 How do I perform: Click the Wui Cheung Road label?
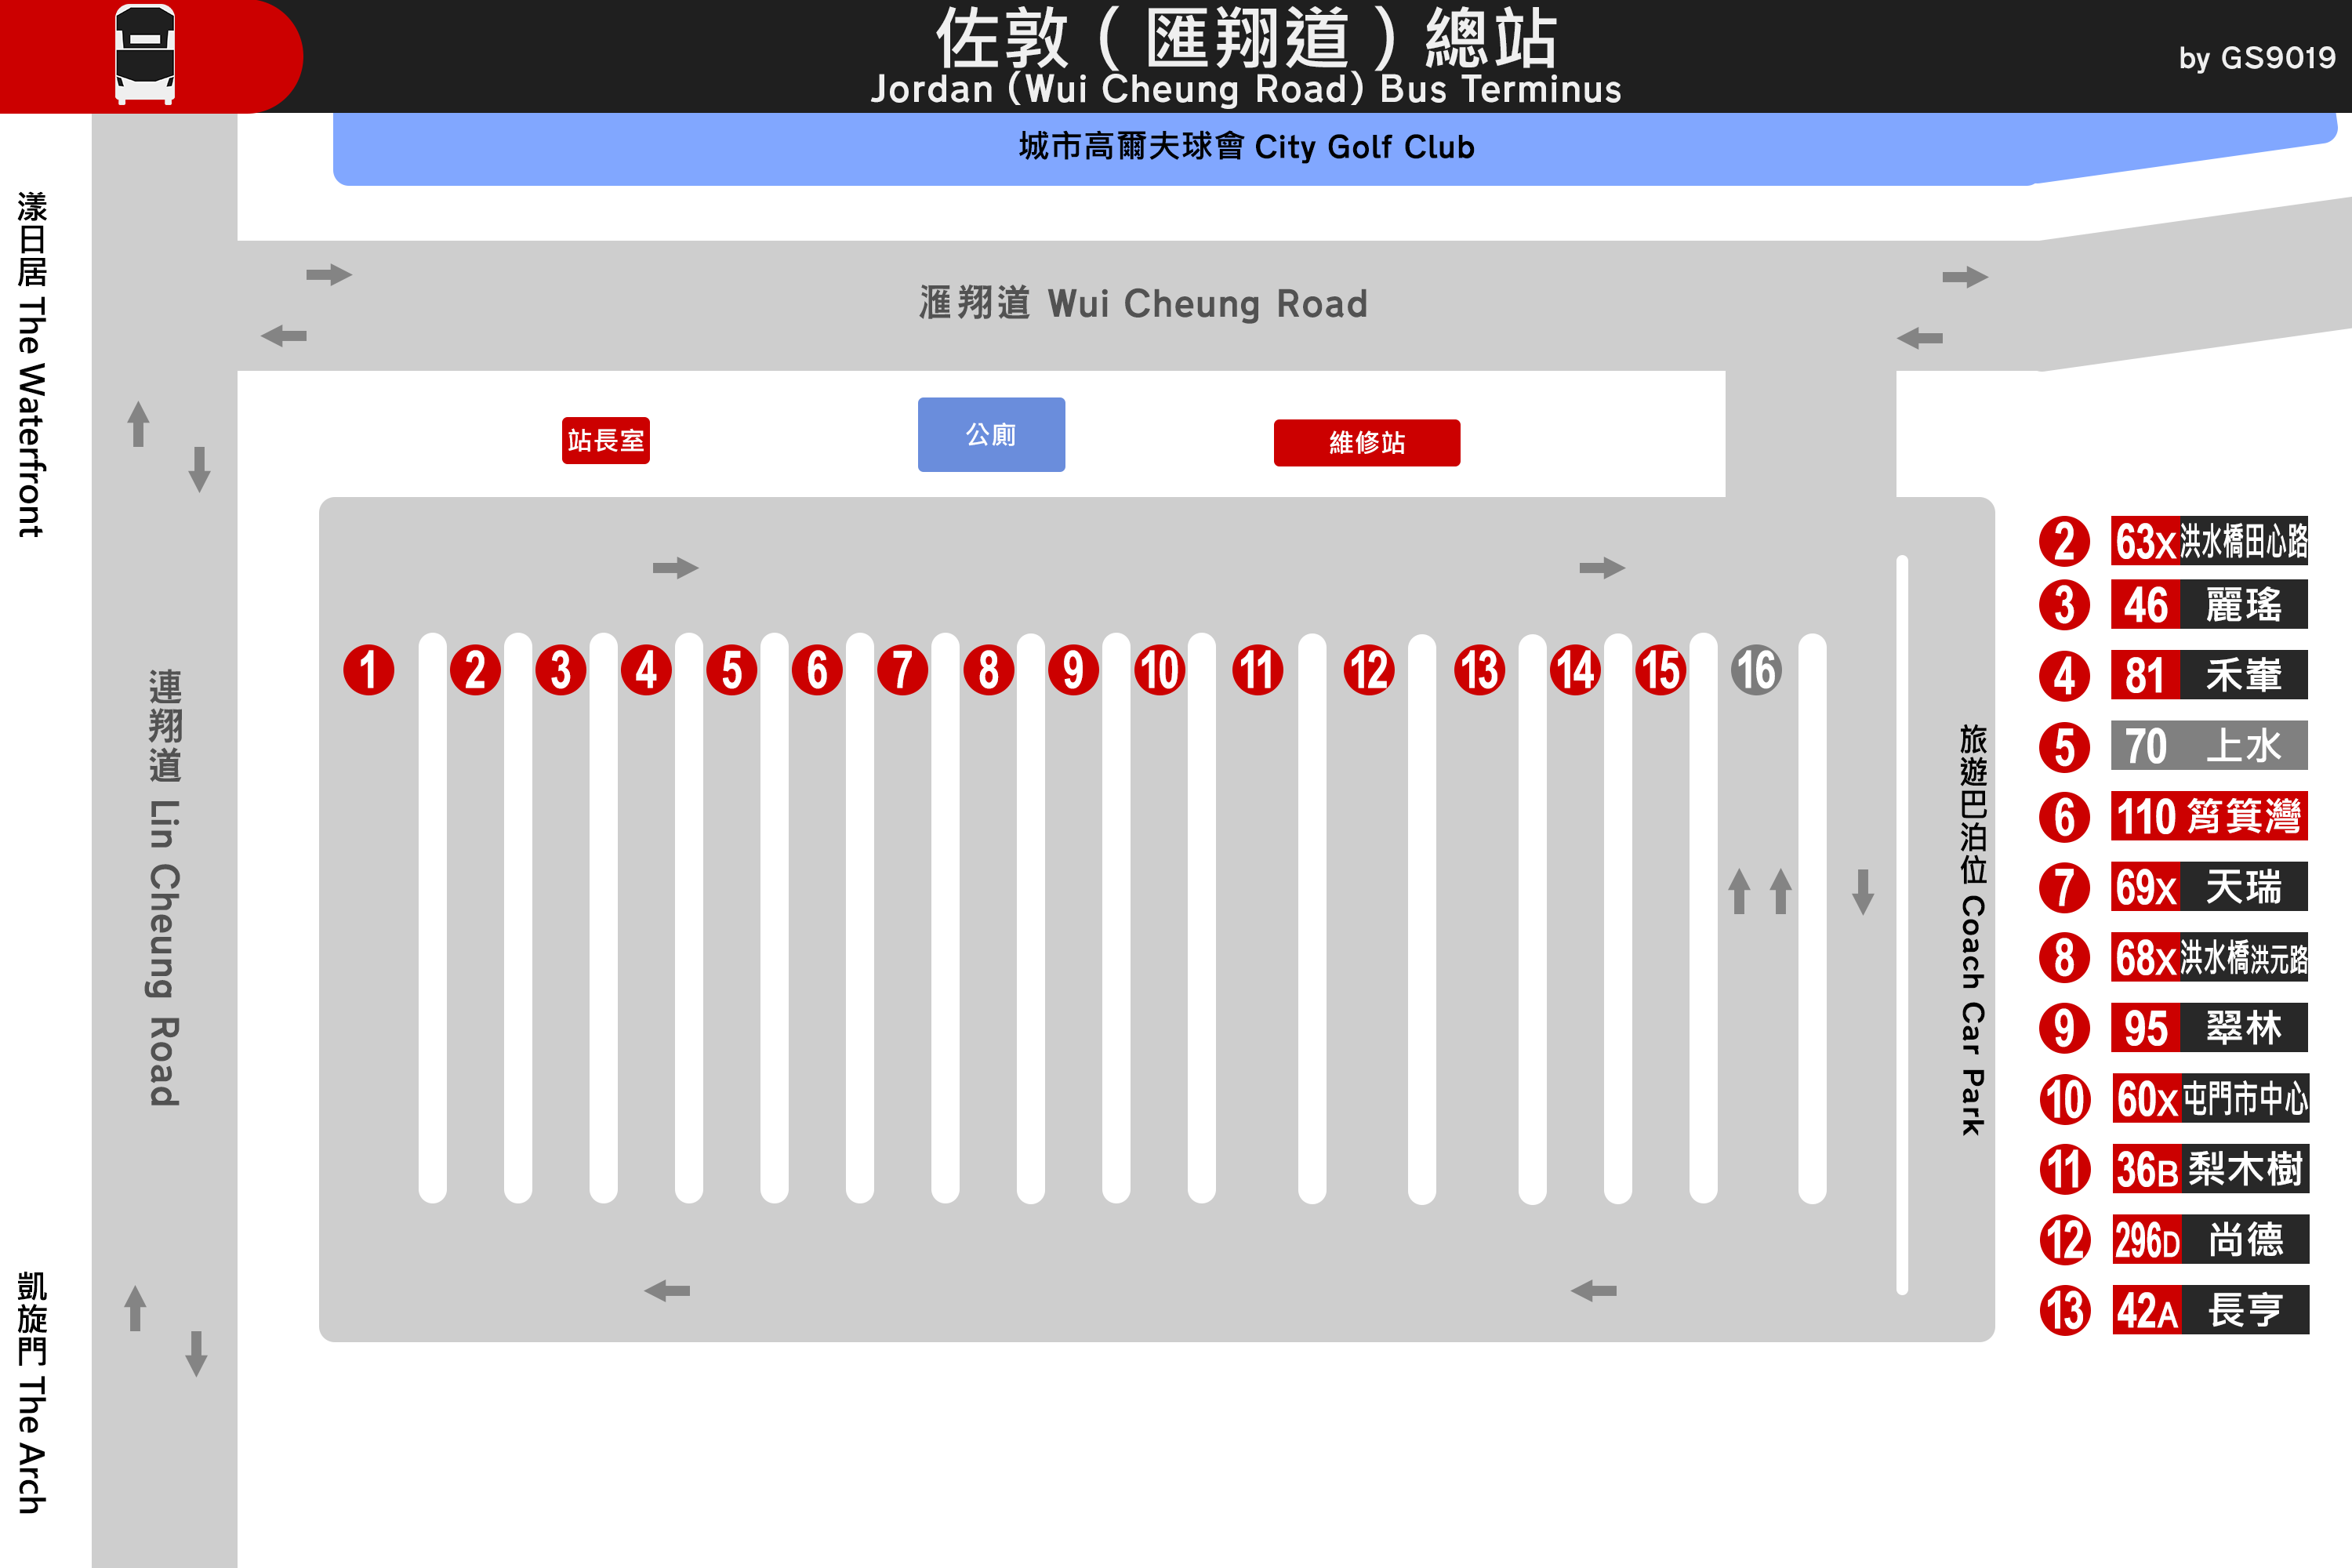(x=1143, y=303)
